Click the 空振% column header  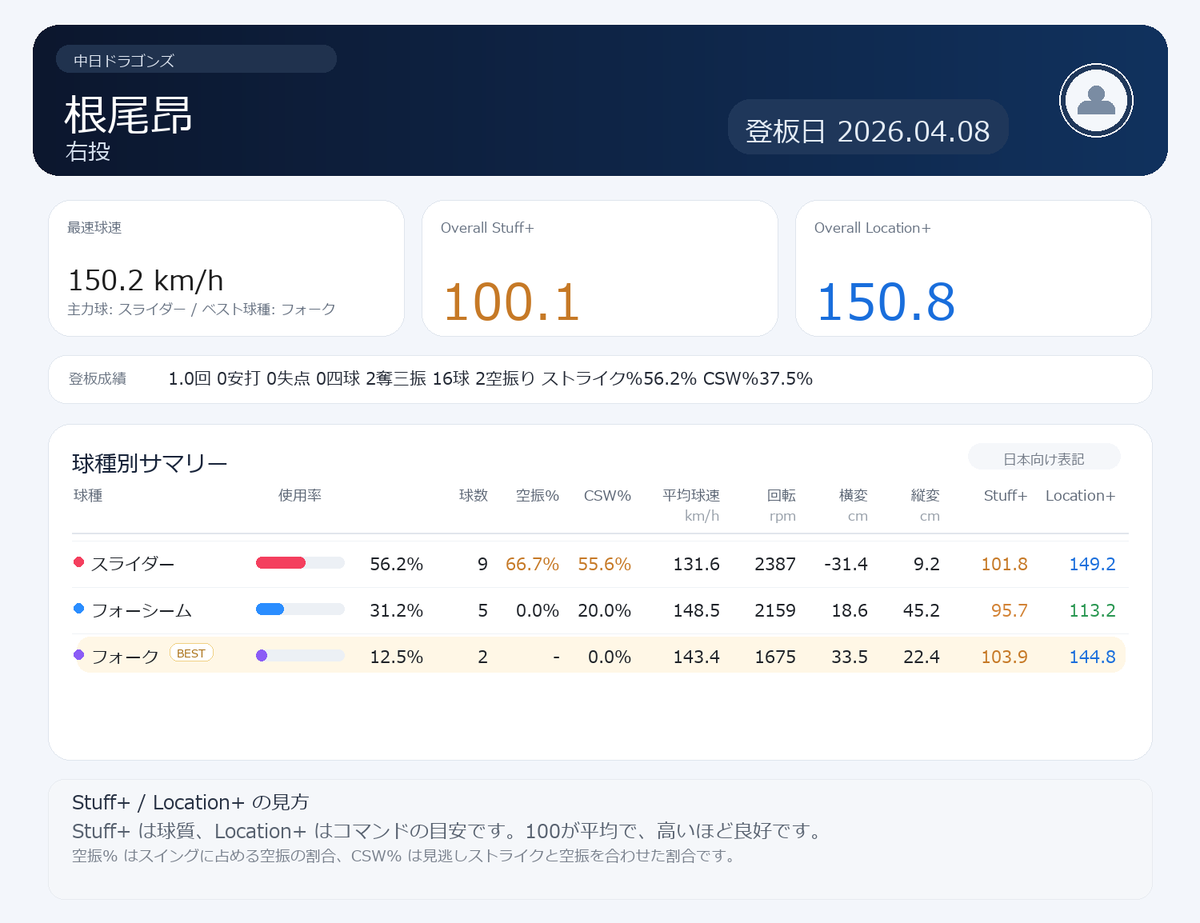point(537,495)
